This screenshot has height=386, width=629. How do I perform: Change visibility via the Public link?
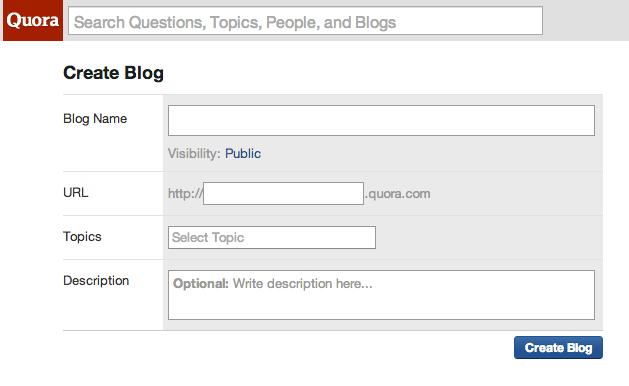243,153
